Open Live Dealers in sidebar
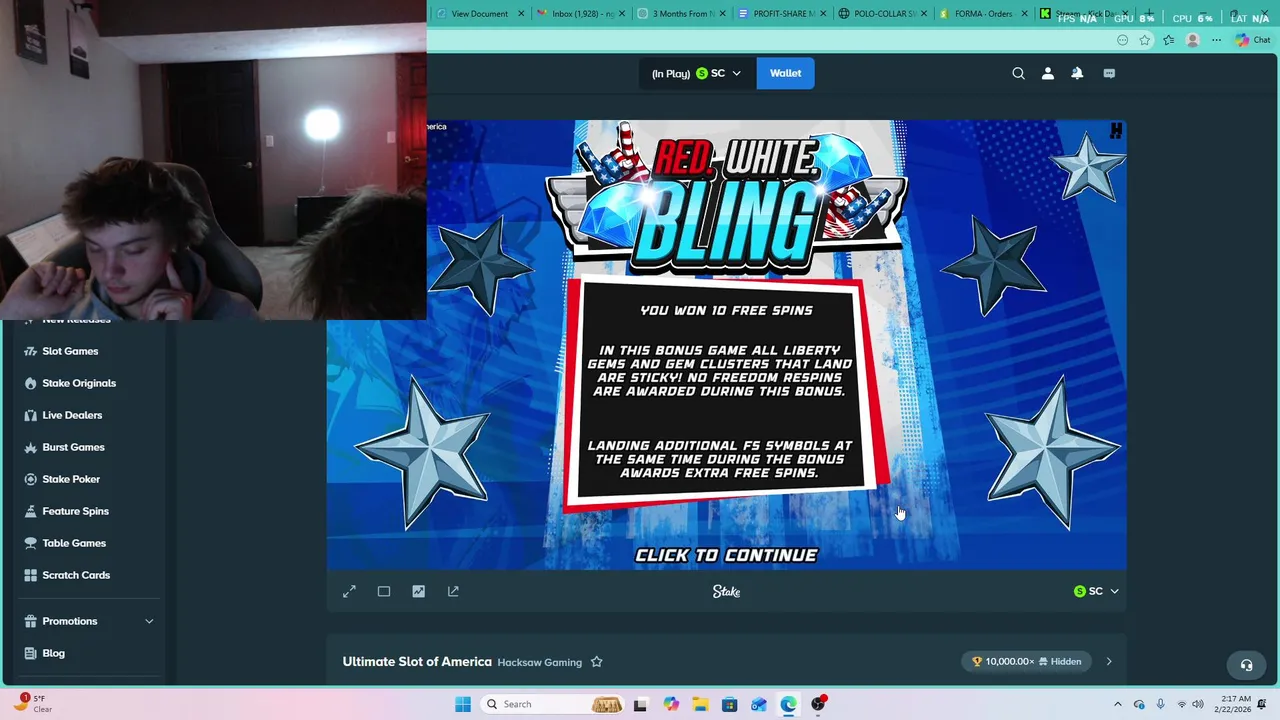Viewport: 1280px width, 720px height. pos(72,415)
